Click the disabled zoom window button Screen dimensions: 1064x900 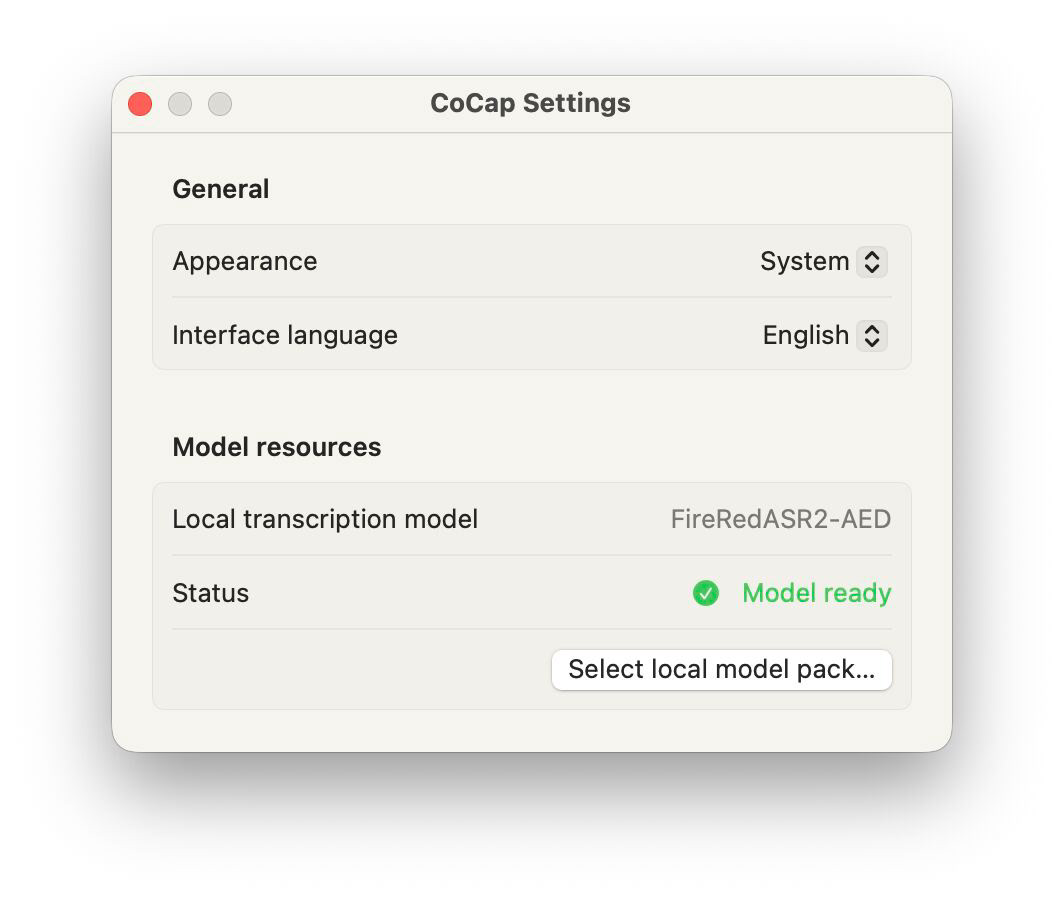coord(220,104)
